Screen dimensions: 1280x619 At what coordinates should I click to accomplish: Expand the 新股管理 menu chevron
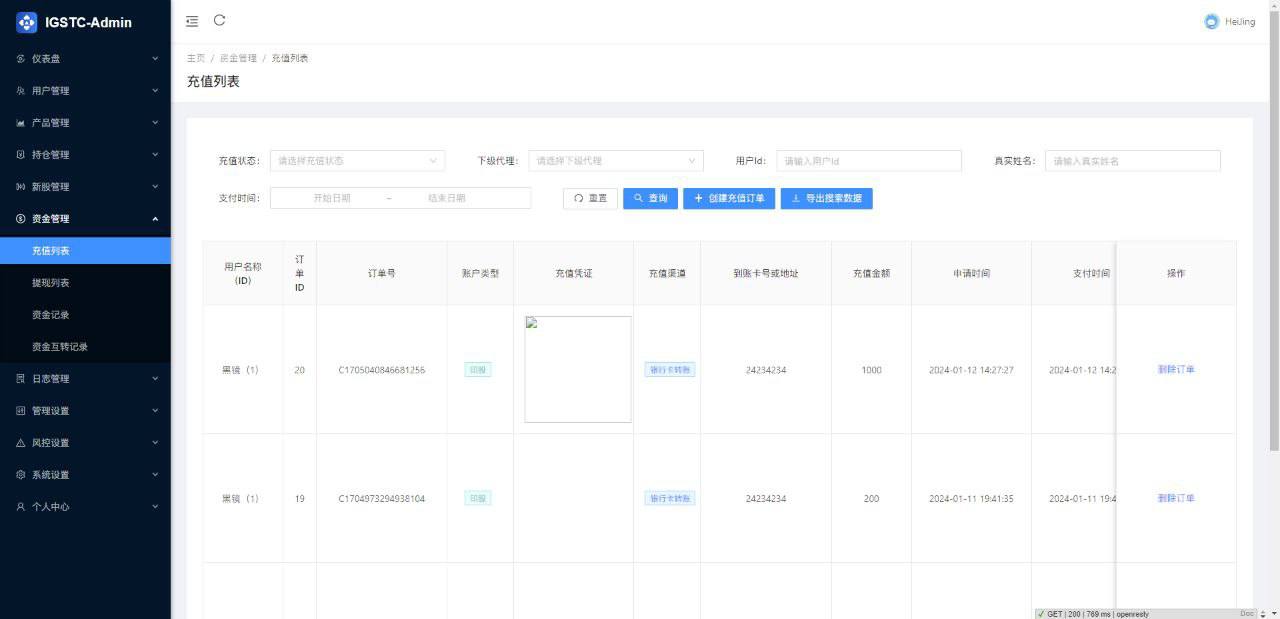pos(155,187)
